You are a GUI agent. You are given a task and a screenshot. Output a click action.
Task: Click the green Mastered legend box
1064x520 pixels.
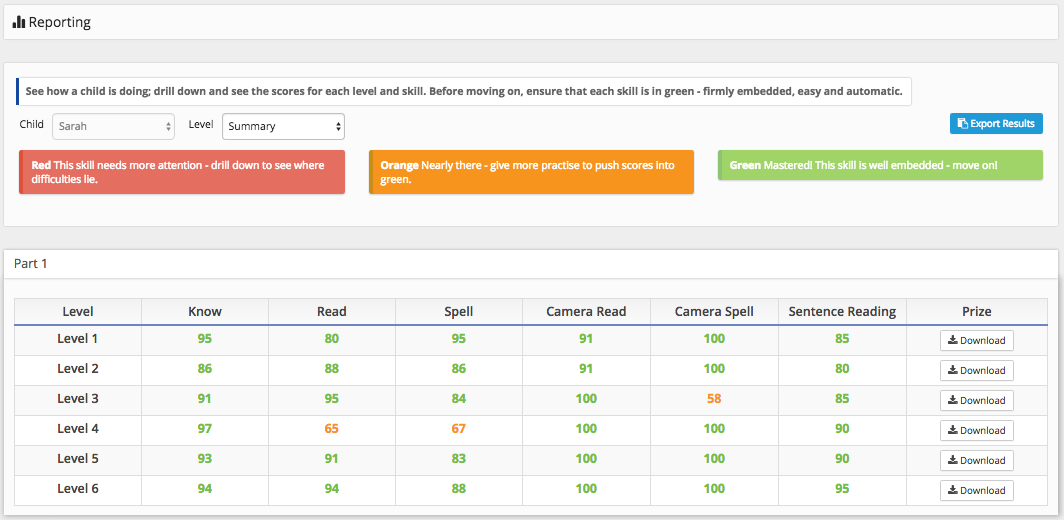click(x=880, y=165)
